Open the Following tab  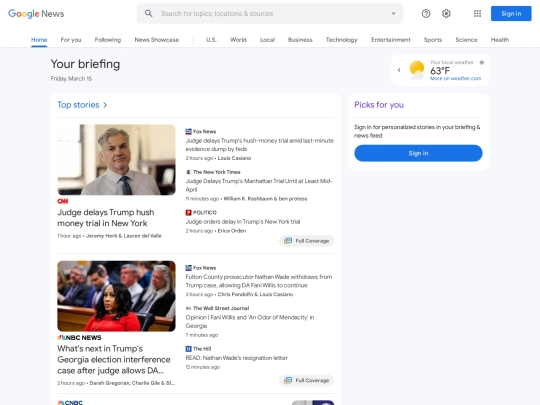pos(108,40)
